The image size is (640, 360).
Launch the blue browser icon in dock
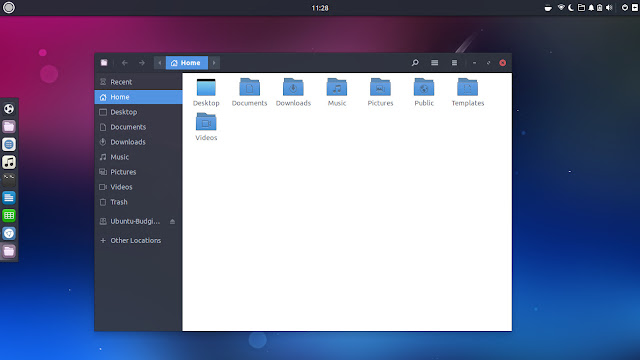(x=9, y=233)
